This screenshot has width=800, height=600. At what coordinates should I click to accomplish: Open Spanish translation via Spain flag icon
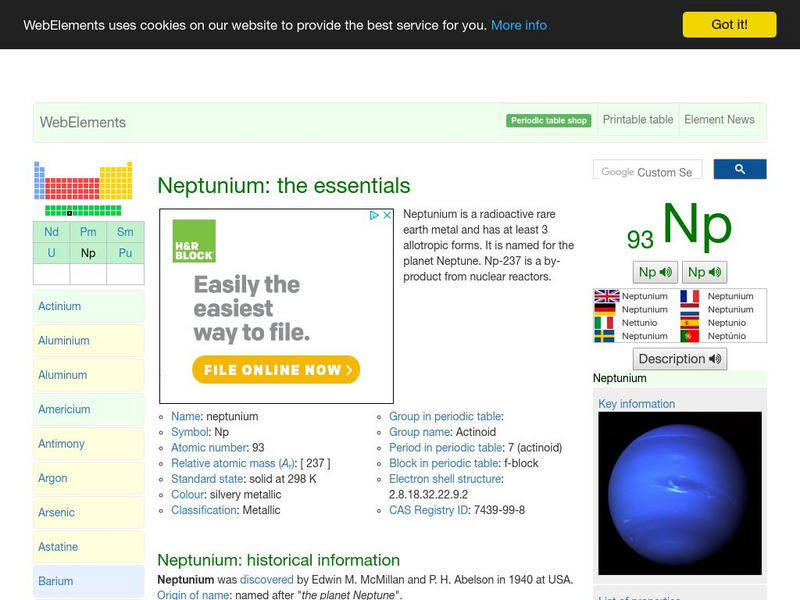click(691, 322)
